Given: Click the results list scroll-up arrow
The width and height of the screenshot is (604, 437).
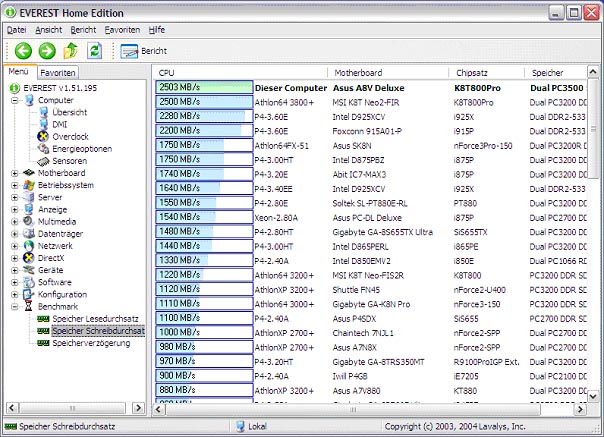Looking at the screenshot, I should point(593,72).
